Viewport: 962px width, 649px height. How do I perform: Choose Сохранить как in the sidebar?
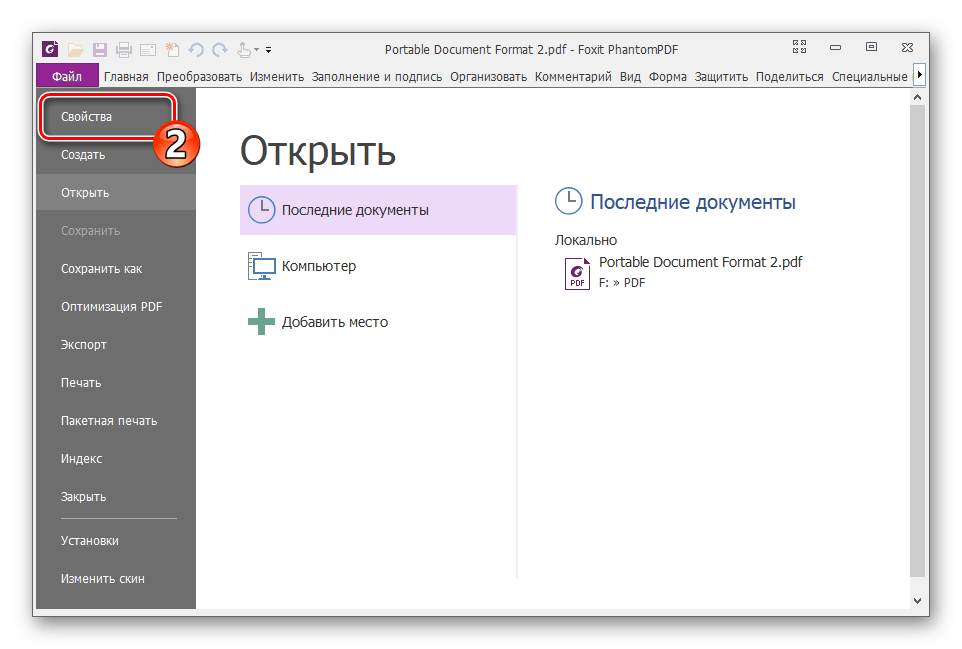pos(101,269)
